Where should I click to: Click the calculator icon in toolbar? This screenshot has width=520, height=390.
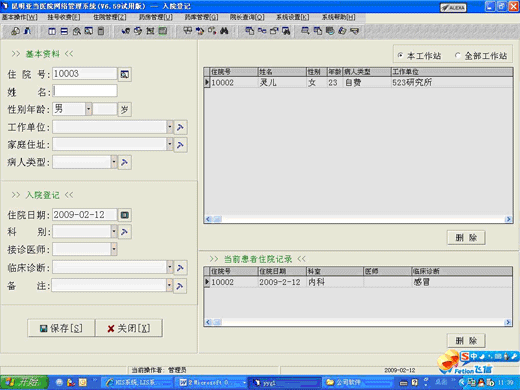[101, 31]
